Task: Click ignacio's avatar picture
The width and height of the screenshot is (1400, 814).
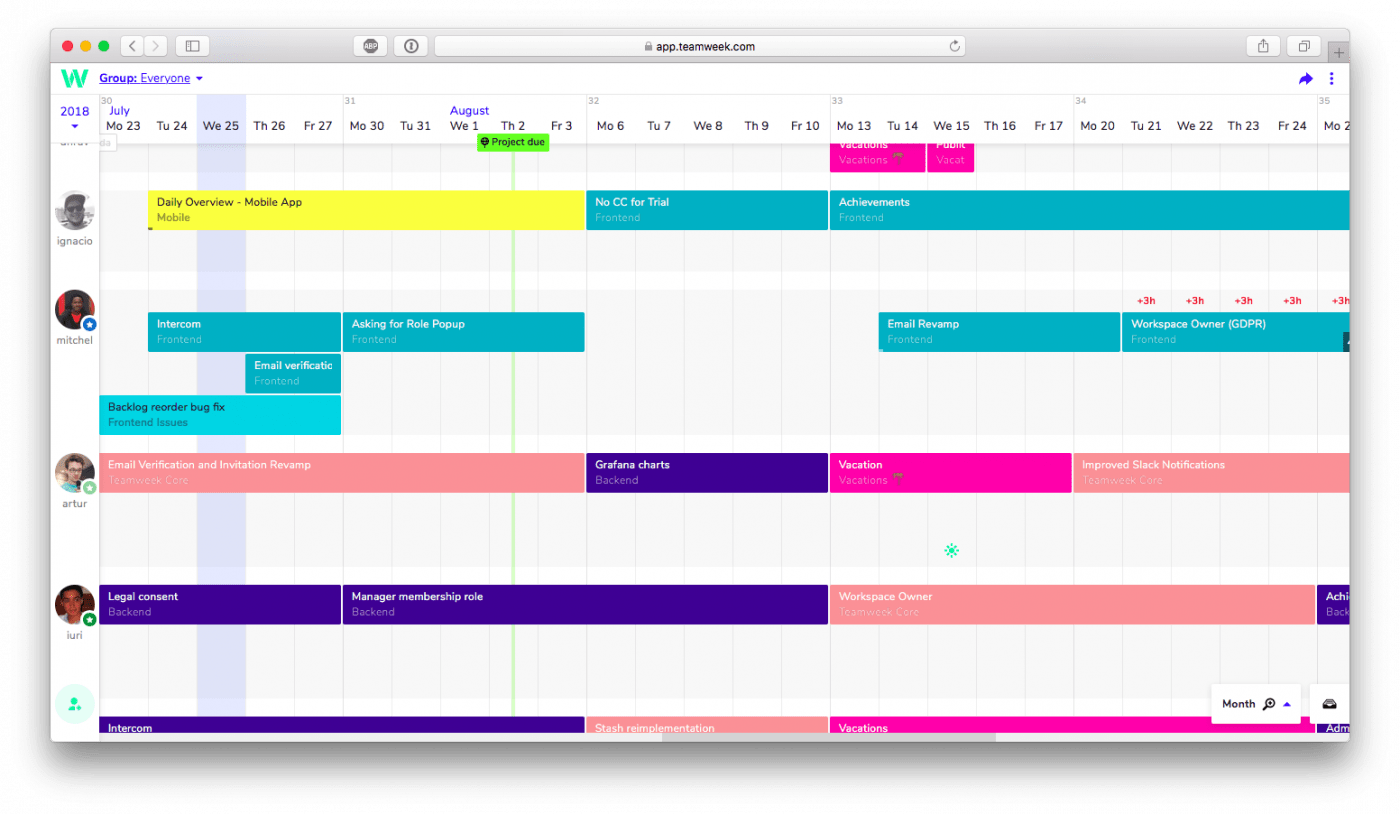Action: [x=74, y=211]
